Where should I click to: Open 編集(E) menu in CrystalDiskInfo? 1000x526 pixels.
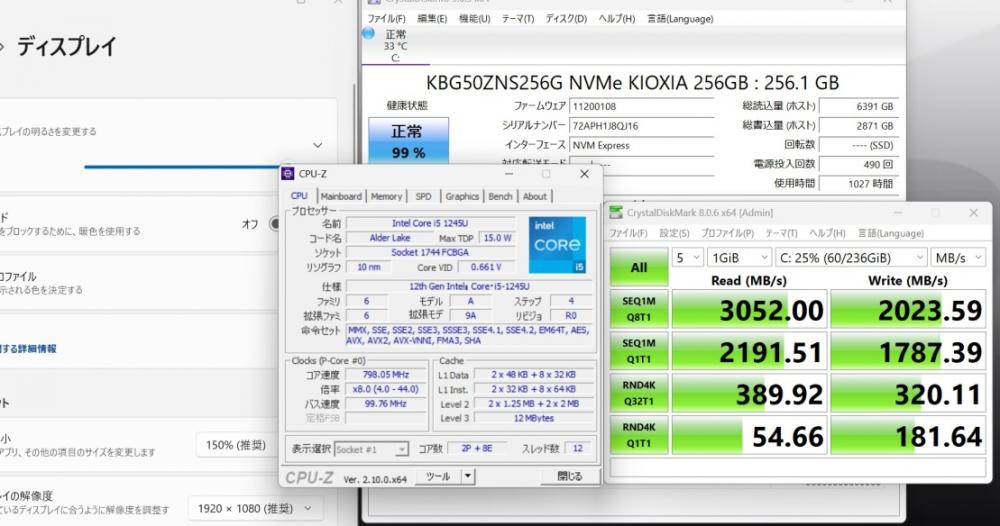[x=432, y=18]
